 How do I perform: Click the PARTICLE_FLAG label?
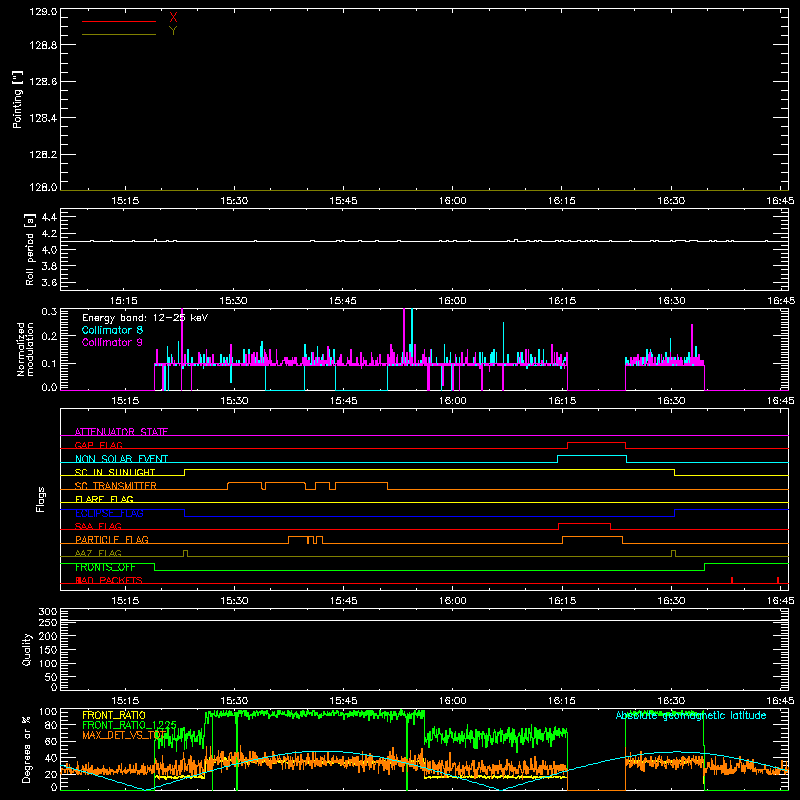tap(112, 539)
